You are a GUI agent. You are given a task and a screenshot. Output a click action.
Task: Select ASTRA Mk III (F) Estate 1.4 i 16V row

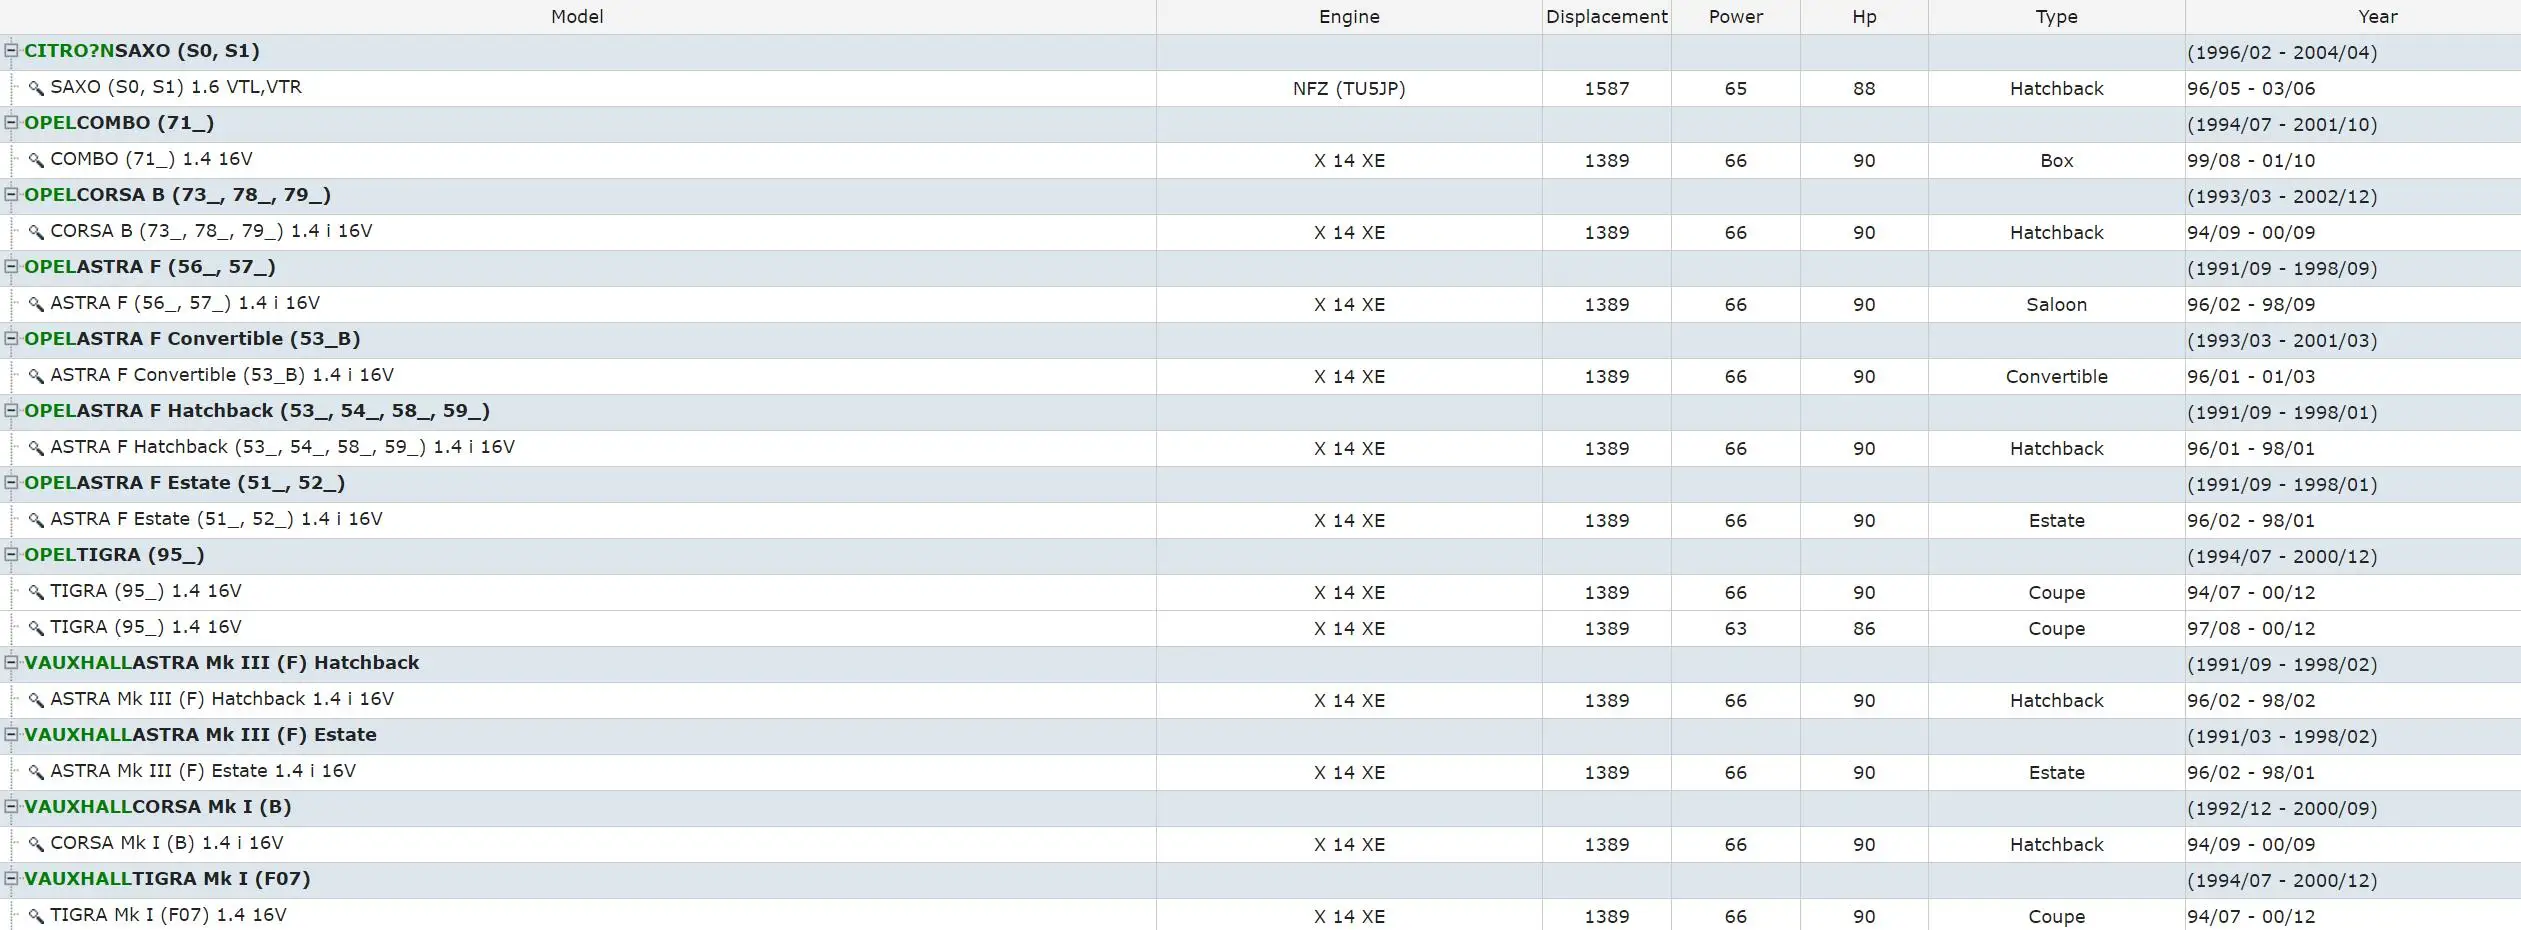click(1260, 772)
